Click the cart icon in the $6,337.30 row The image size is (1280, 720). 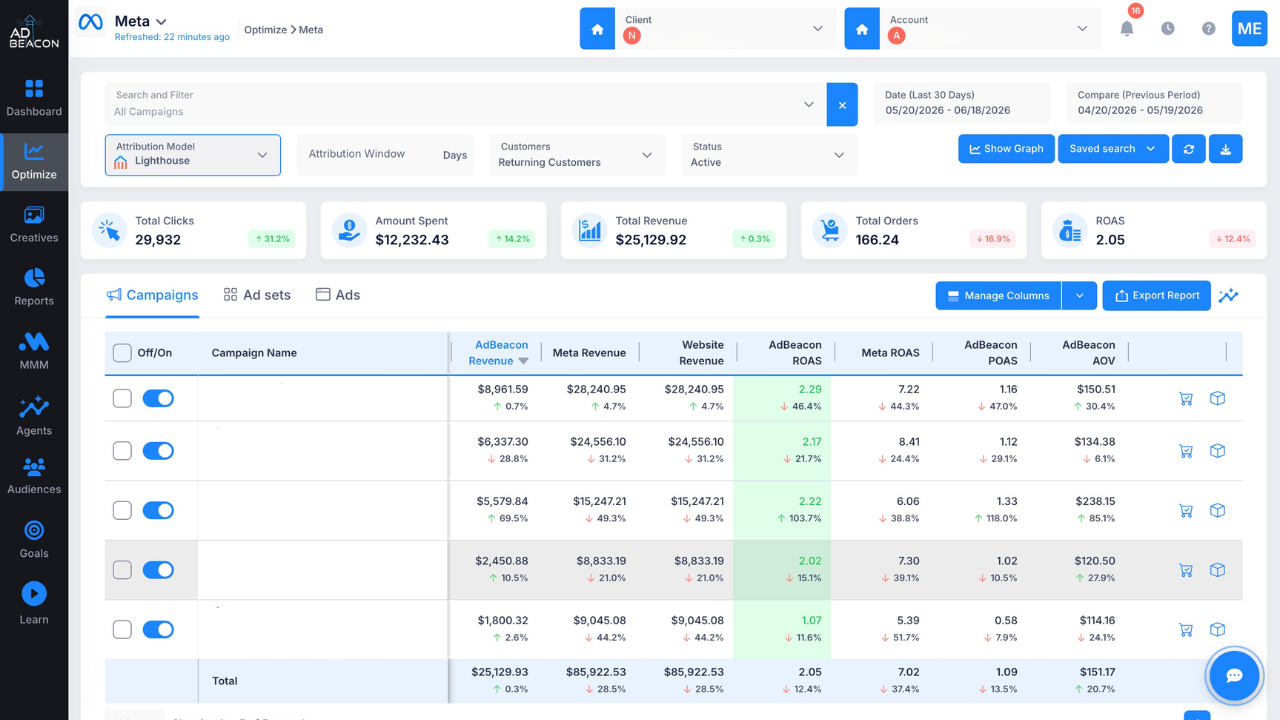pyautogui.click(x=1186, y=450)
